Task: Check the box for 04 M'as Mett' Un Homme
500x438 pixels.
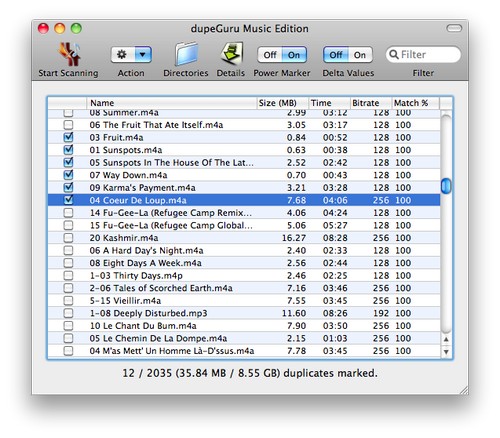Action: pos(68,351)
